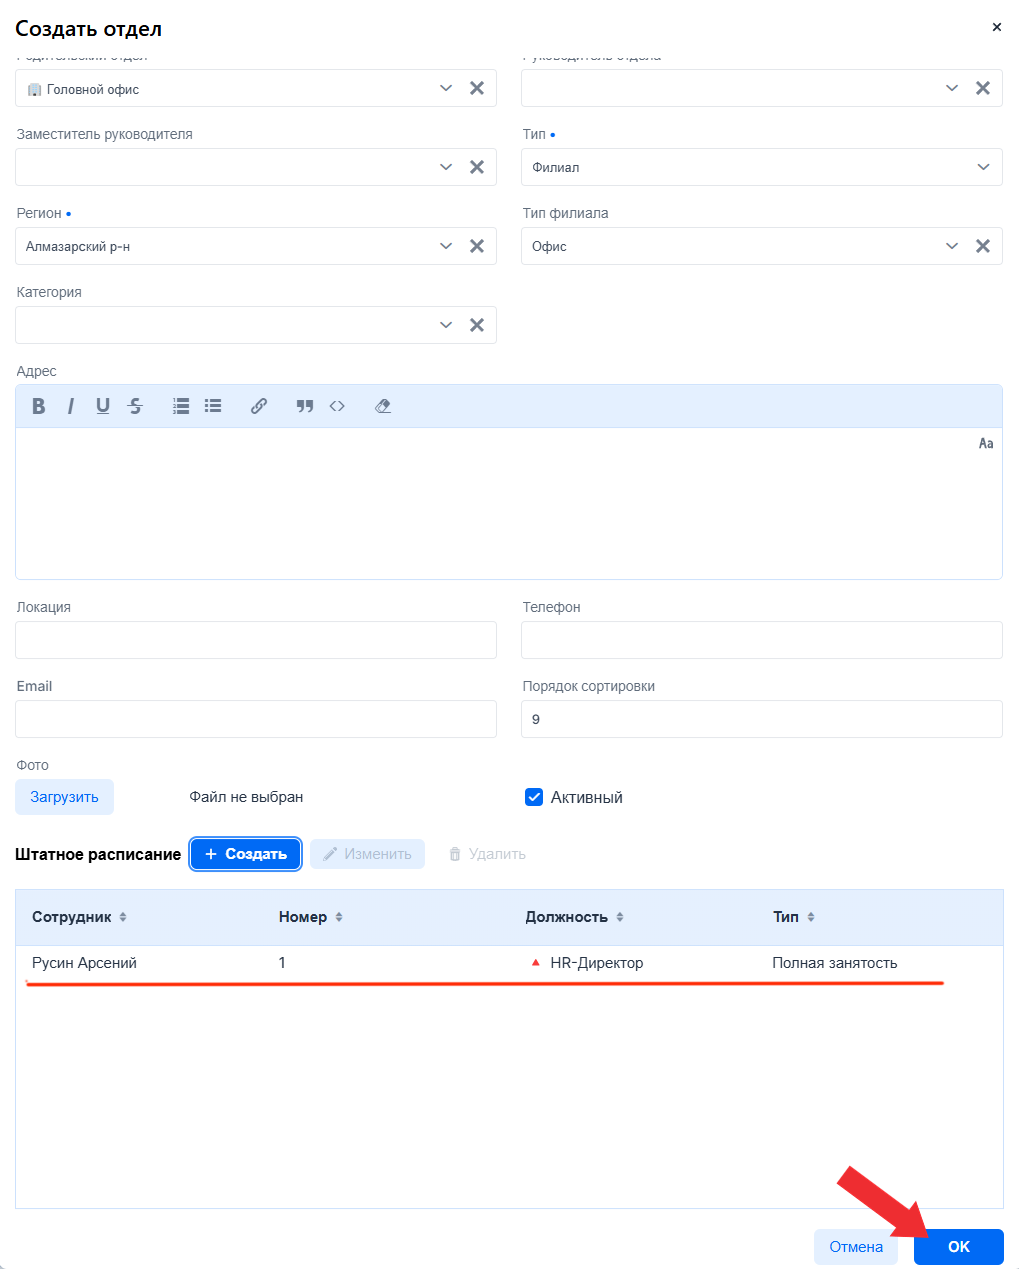Sort the table by Сотрудник column

[x=123, y=917]
